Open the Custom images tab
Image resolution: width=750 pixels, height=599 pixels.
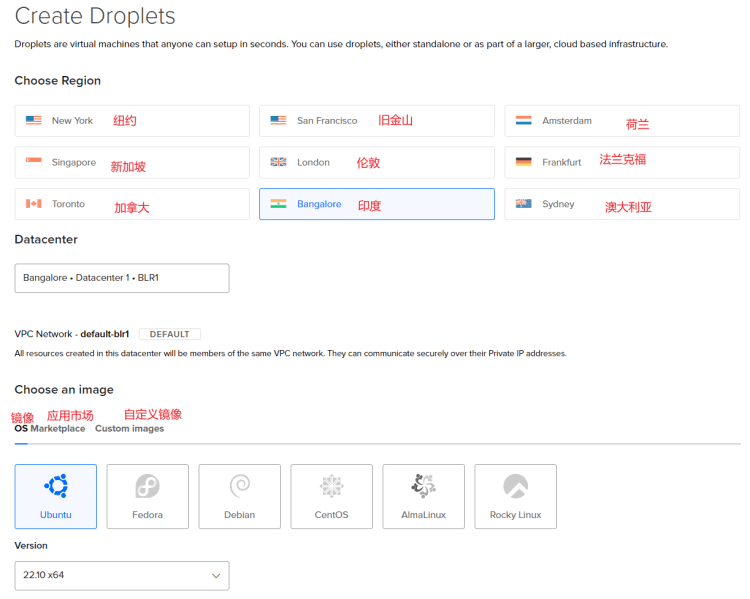[130, 428]
